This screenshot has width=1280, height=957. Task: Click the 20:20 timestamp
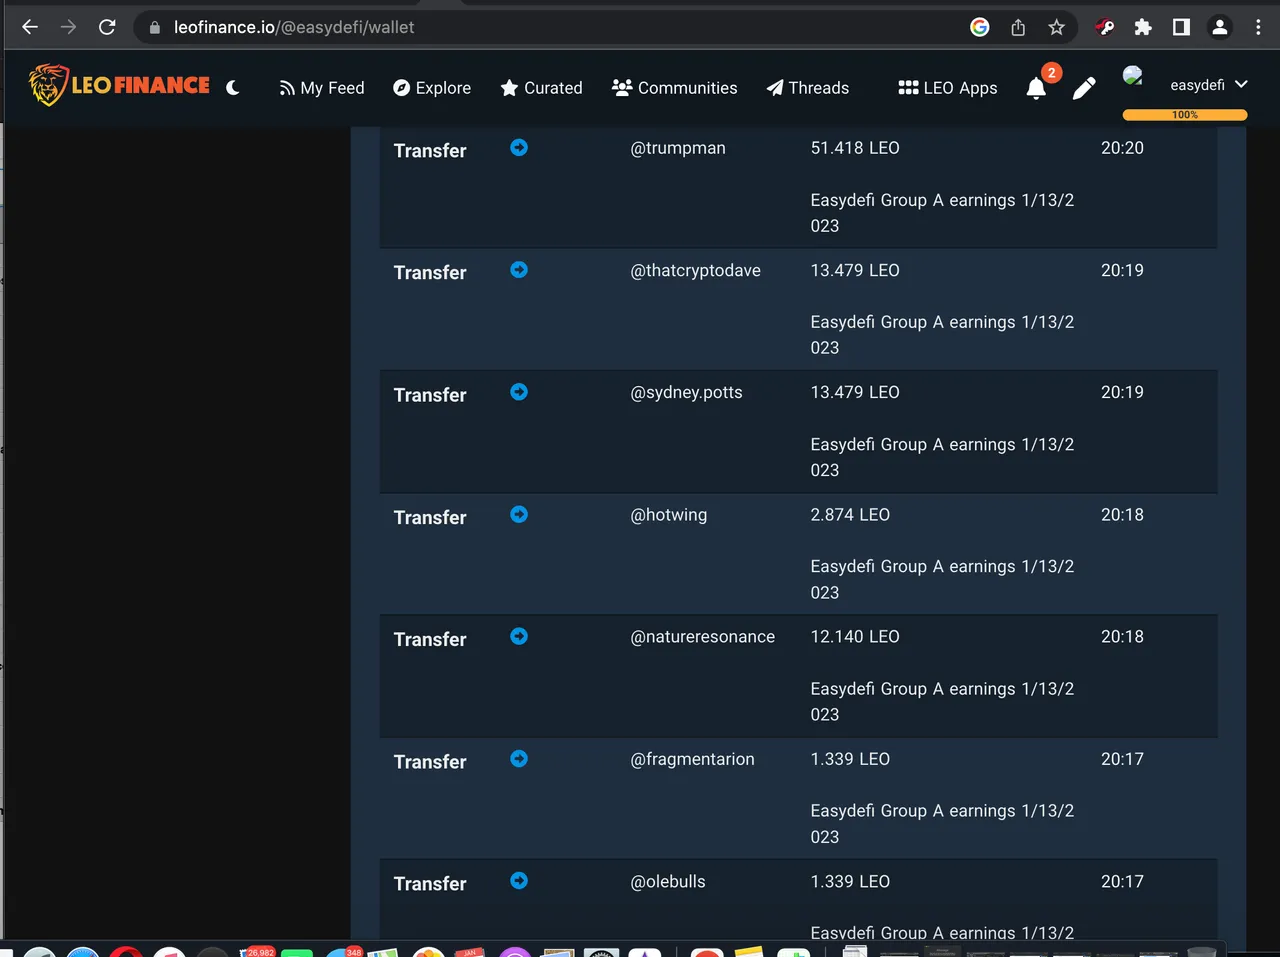click(1122, 148)
